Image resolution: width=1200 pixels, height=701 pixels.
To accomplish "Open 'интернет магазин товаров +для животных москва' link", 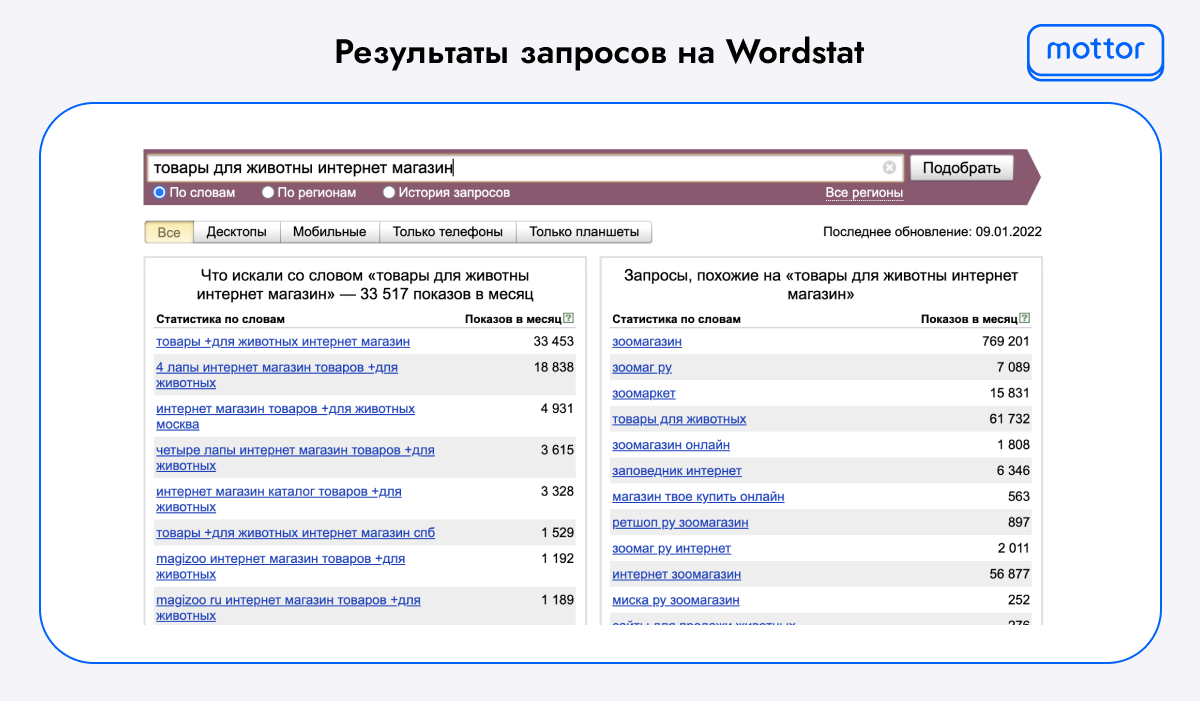I will 285,416.
